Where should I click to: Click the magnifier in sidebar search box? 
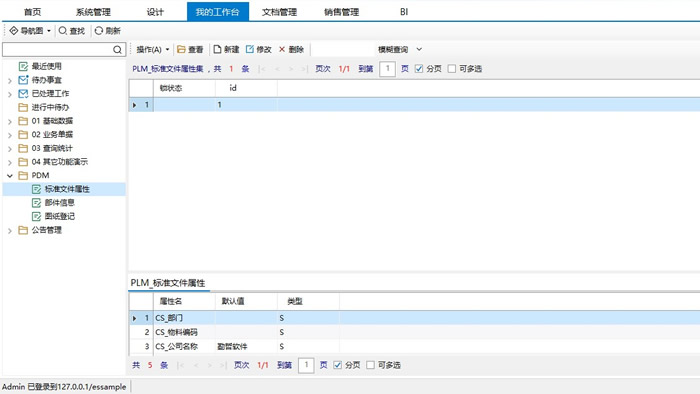(117, 50)
